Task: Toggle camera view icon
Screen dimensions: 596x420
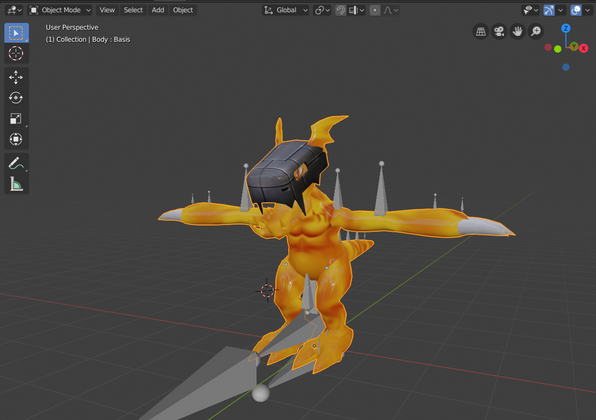Action: point(499,31)
